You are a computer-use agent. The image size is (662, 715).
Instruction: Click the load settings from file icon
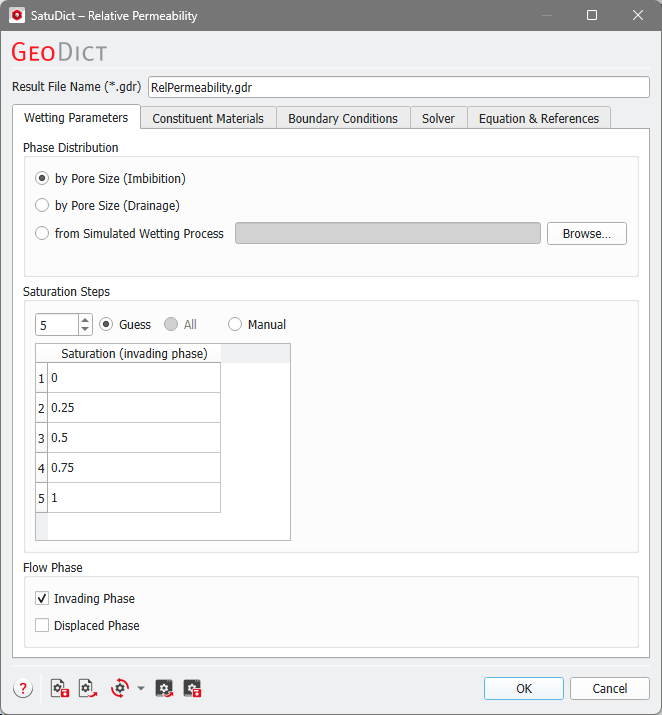click(88, 688)
